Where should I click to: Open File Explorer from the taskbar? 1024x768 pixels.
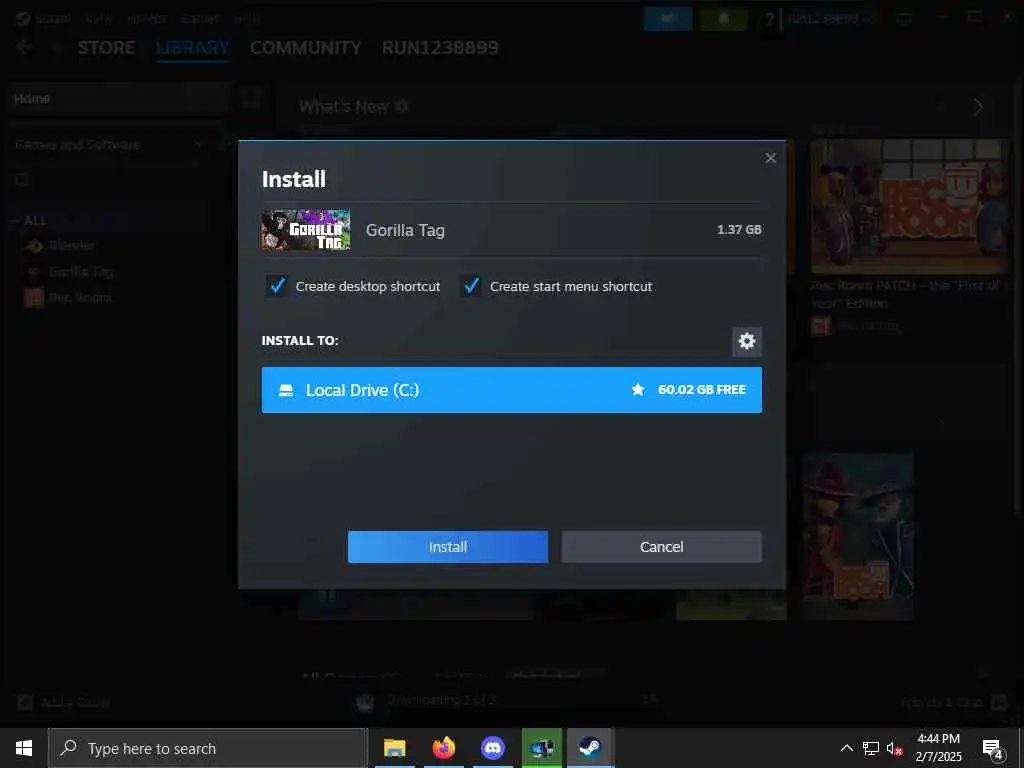[x=394, y=748]
